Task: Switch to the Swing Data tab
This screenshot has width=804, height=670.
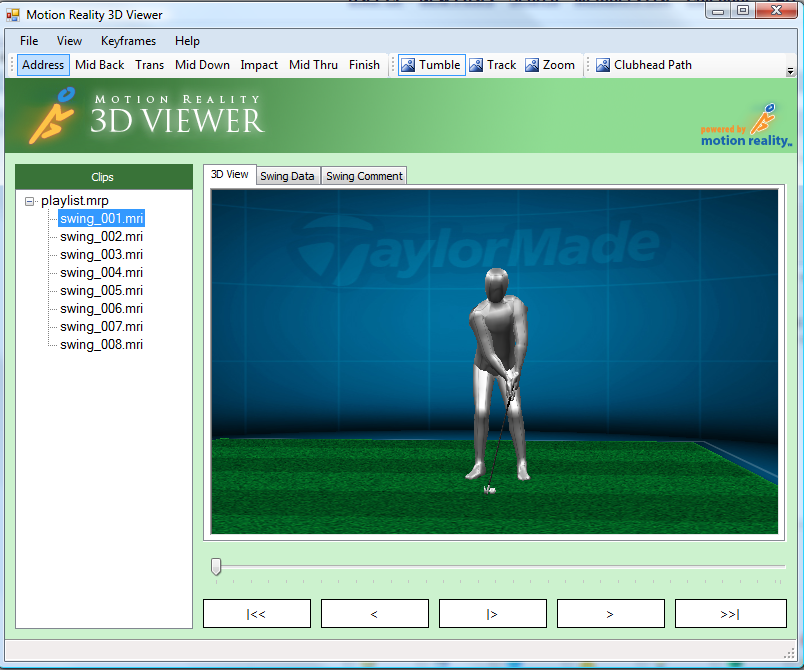Action: [x=287, y=176]
